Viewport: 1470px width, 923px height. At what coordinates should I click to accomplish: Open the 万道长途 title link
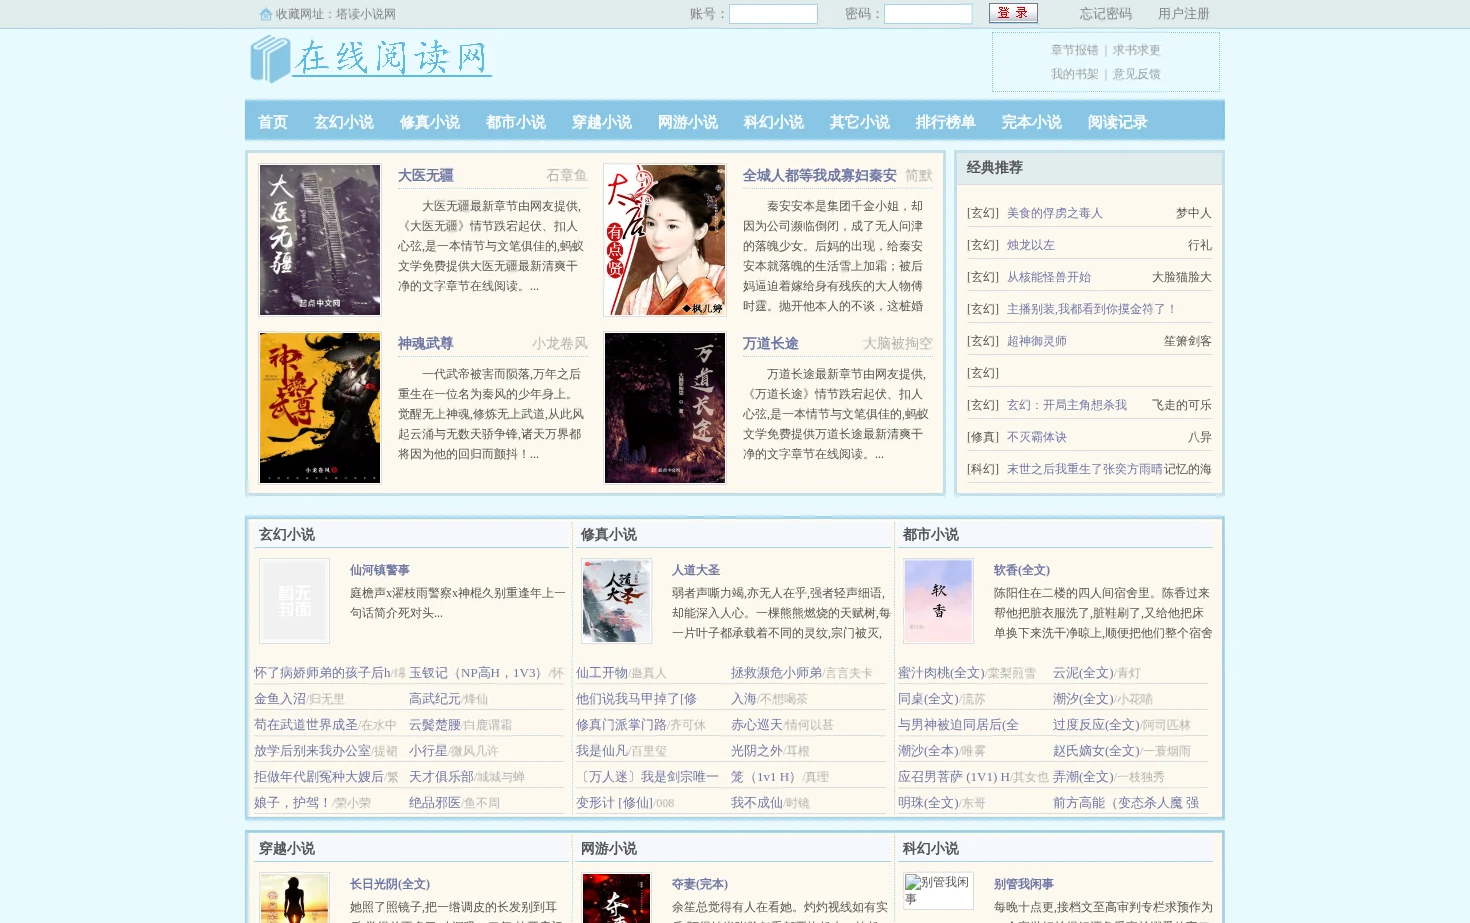pyautogui.click(x=771, y=344)
